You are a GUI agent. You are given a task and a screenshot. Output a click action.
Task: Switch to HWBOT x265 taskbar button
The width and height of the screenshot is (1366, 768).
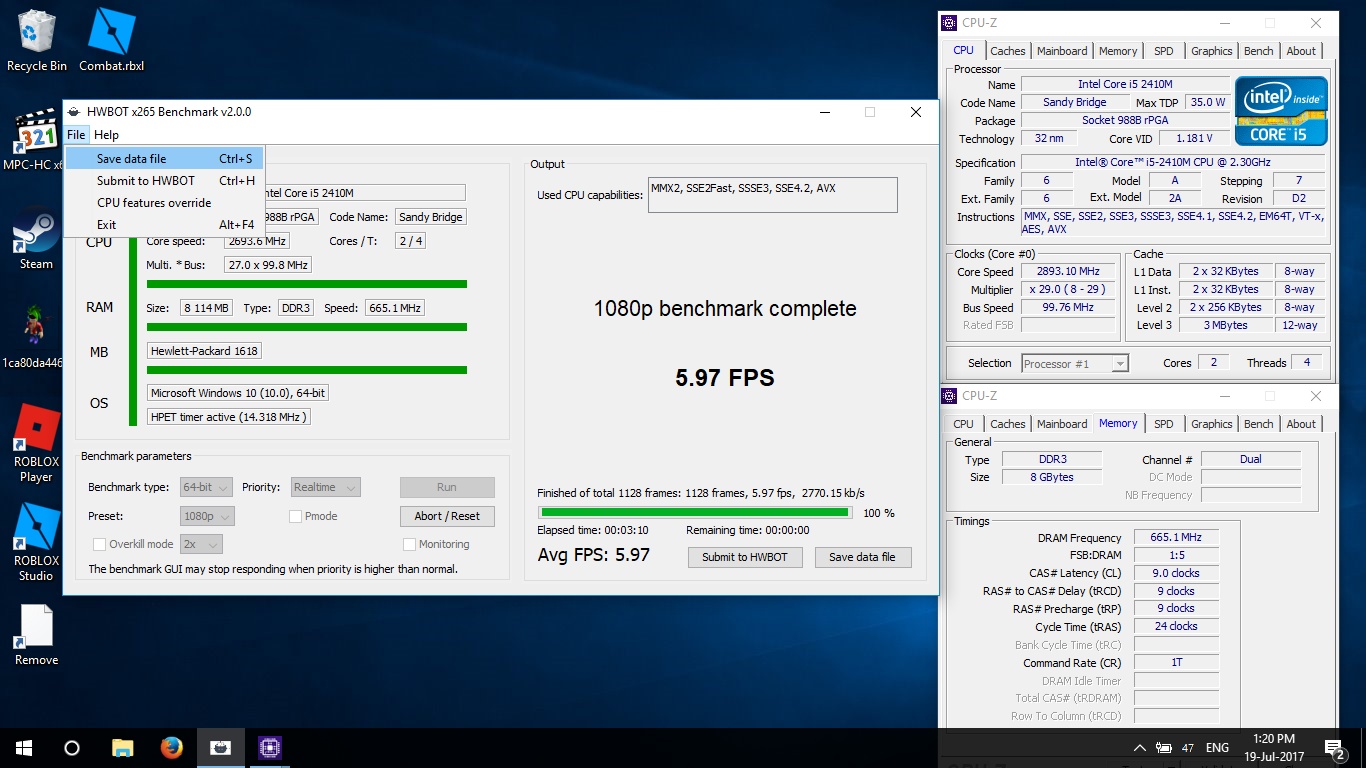tap(220, 747)
